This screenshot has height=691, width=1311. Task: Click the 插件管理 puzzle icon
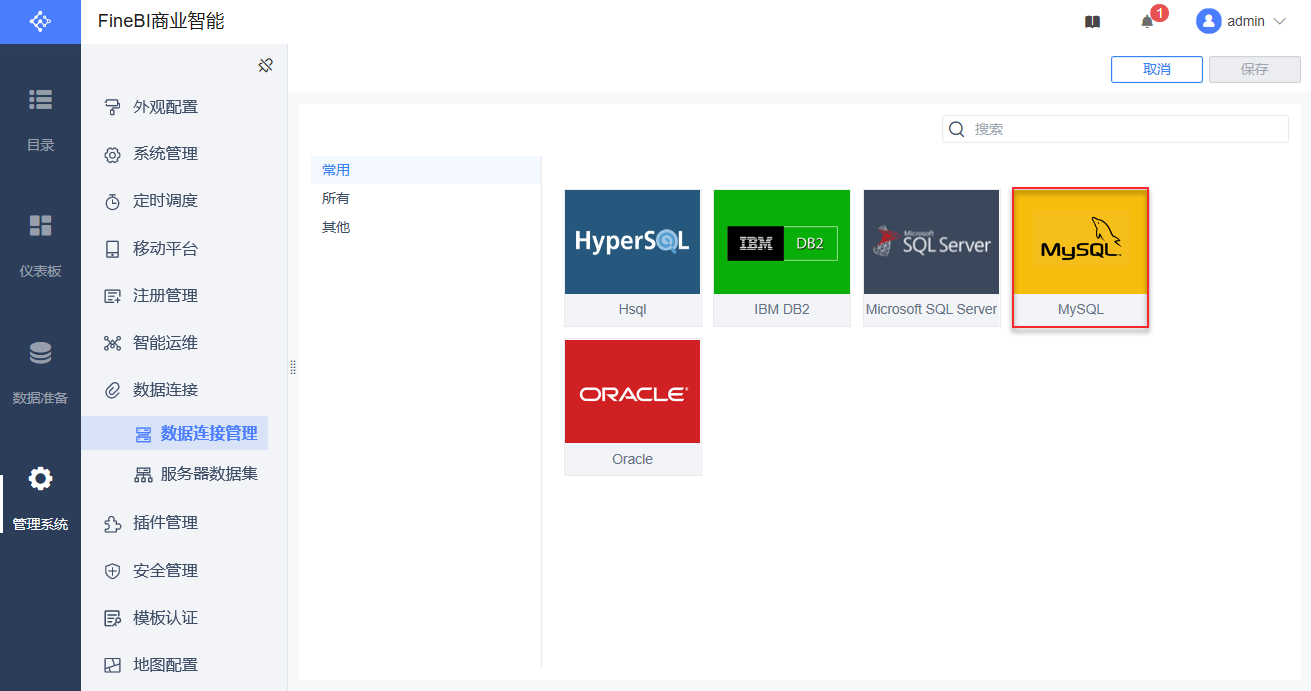point(113,523)
